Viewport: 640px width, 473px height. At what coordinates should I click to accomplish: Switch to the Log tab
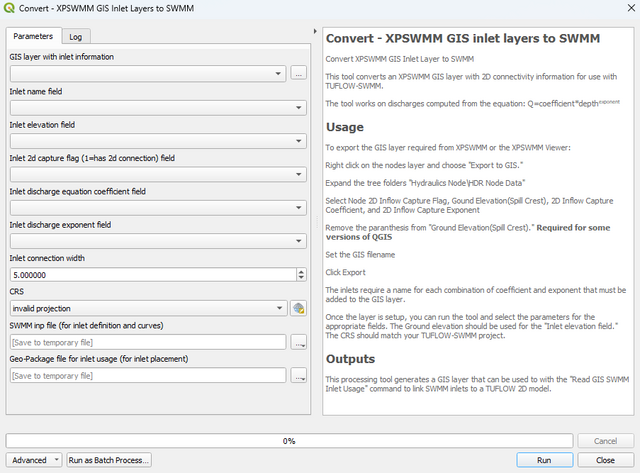76,36
